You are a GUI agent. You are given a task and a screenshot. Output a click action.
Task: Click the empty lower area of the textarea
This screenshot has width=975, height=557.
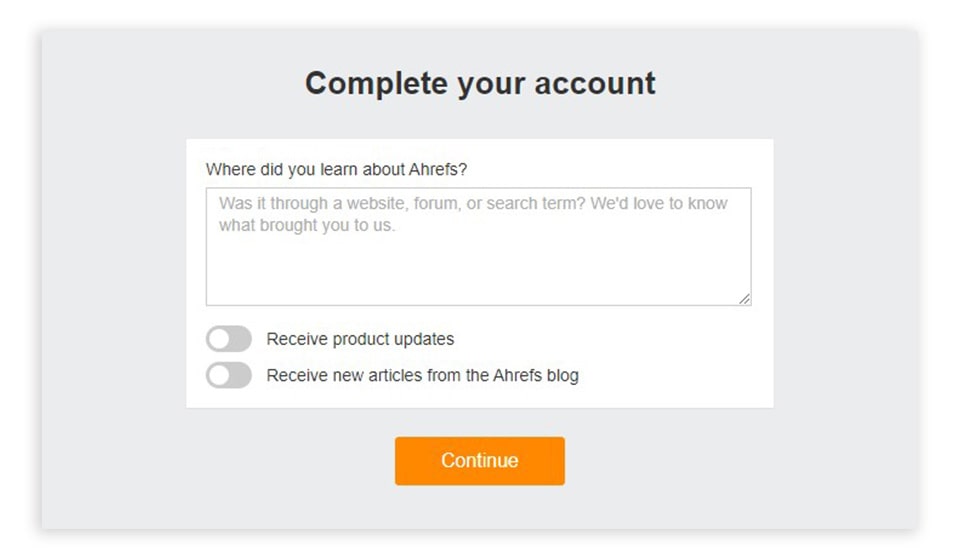pos(478,275)
